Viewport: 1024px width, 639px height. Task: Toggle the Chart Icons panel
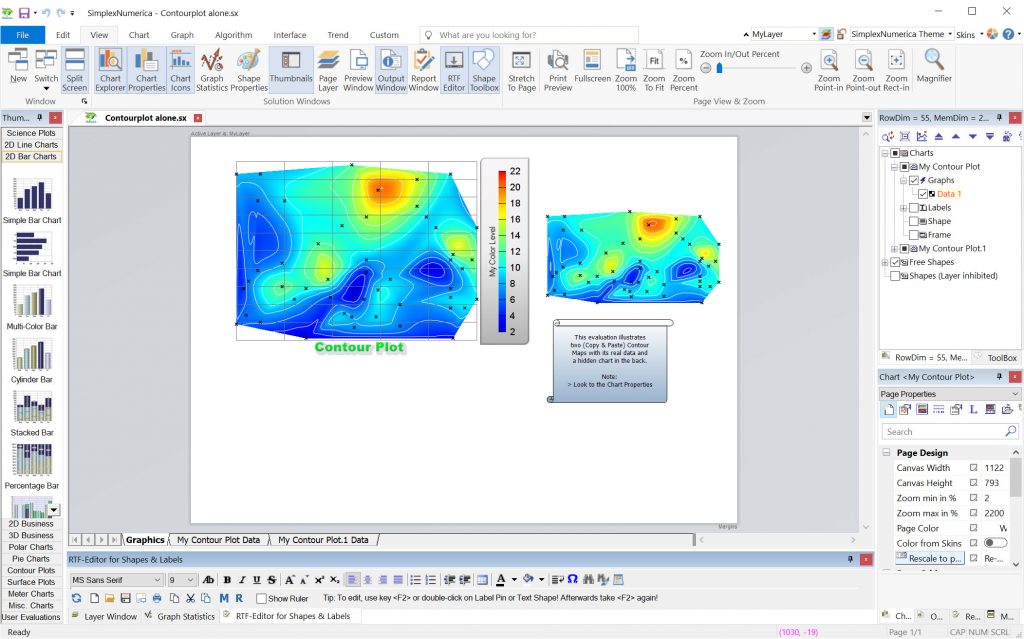(180, 70)
